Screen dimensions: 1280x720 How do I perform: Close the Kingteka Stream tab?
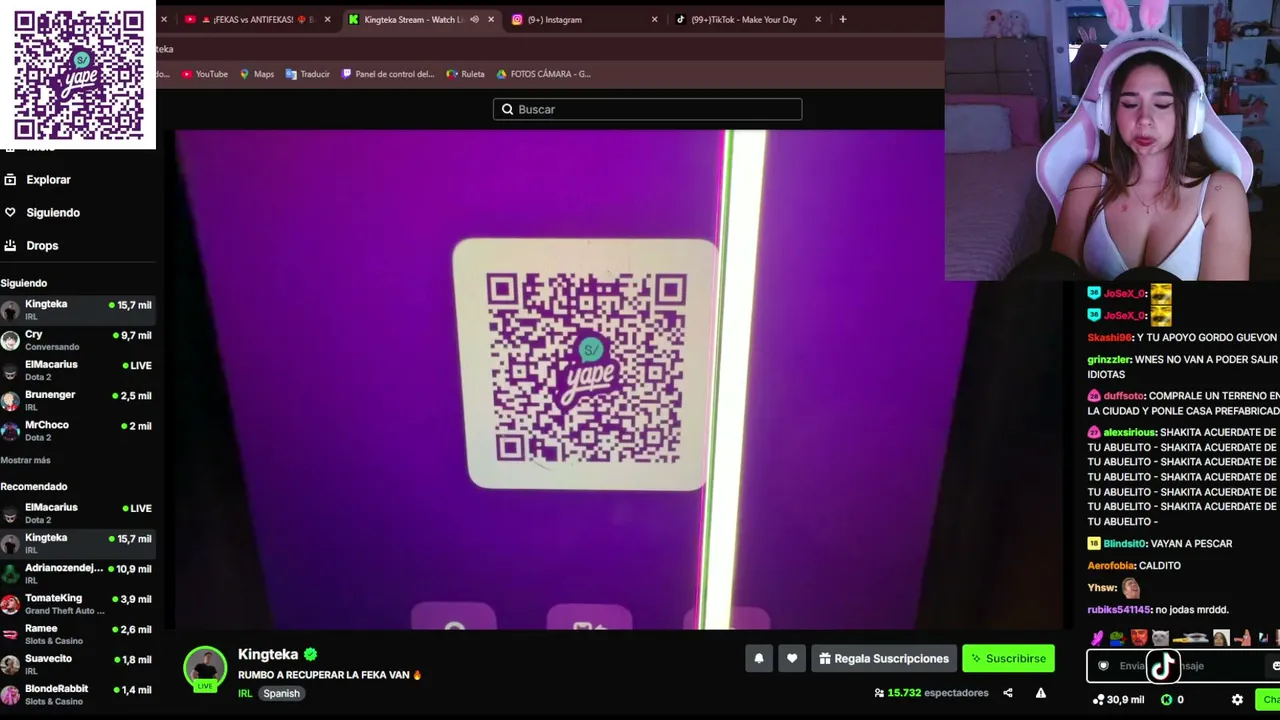click(x=491, y=19)
